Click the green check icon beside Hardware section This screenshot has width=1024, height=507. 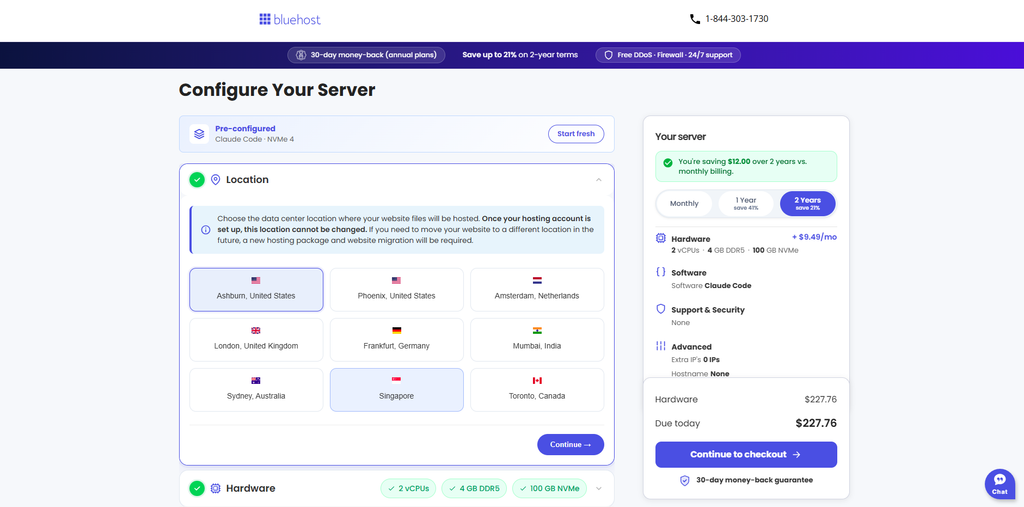[197, 488]
